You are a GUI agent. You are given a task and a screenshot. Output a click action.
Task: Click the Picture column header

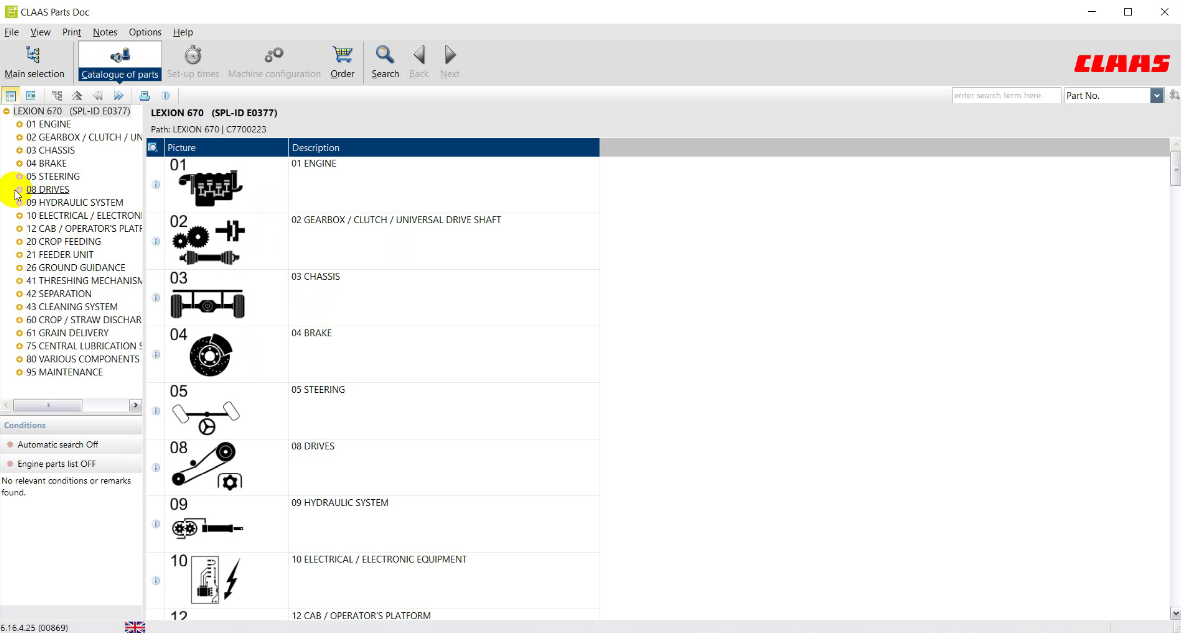(226, 148)
